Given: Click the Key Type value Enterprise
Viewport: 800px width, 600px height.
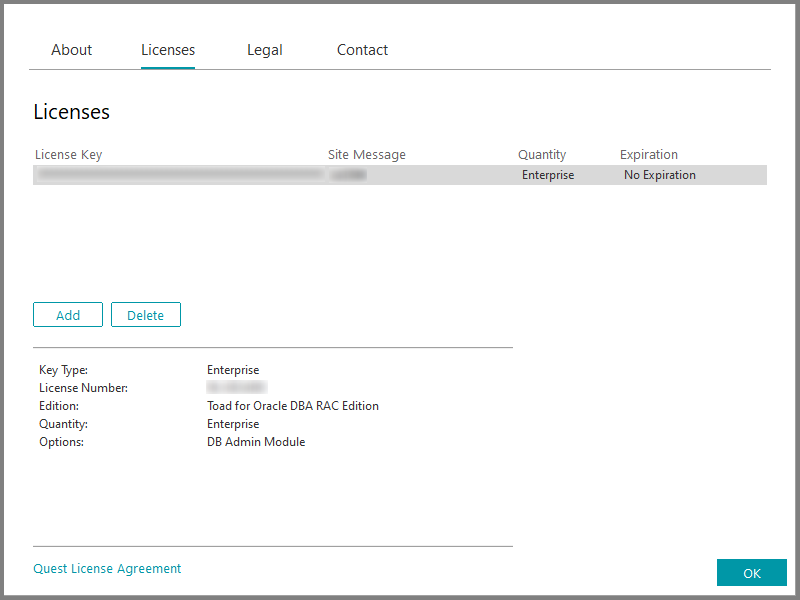Looking at the screenshot, I should pos(233,370).
